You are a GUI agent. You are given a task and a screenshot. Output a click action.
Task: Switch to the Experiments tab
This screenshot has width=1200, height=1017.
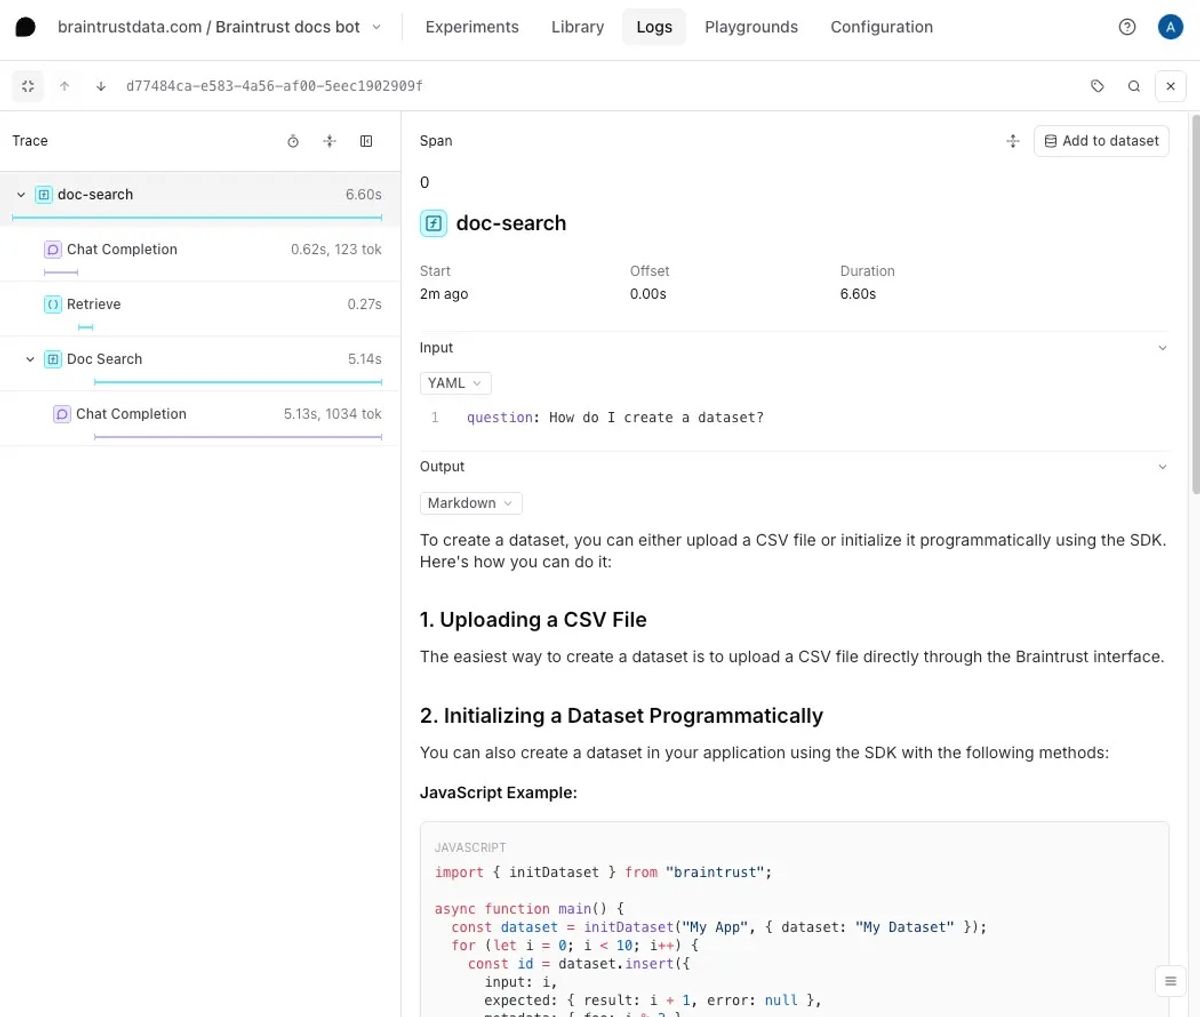pos(472,27)
